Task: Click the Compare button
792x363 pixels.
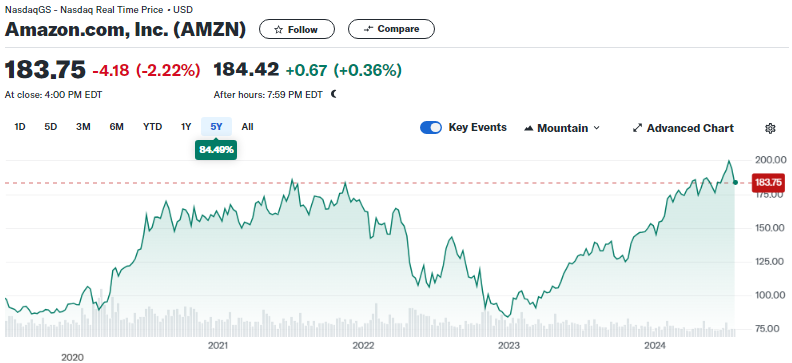Action: [x=391, y=29]
